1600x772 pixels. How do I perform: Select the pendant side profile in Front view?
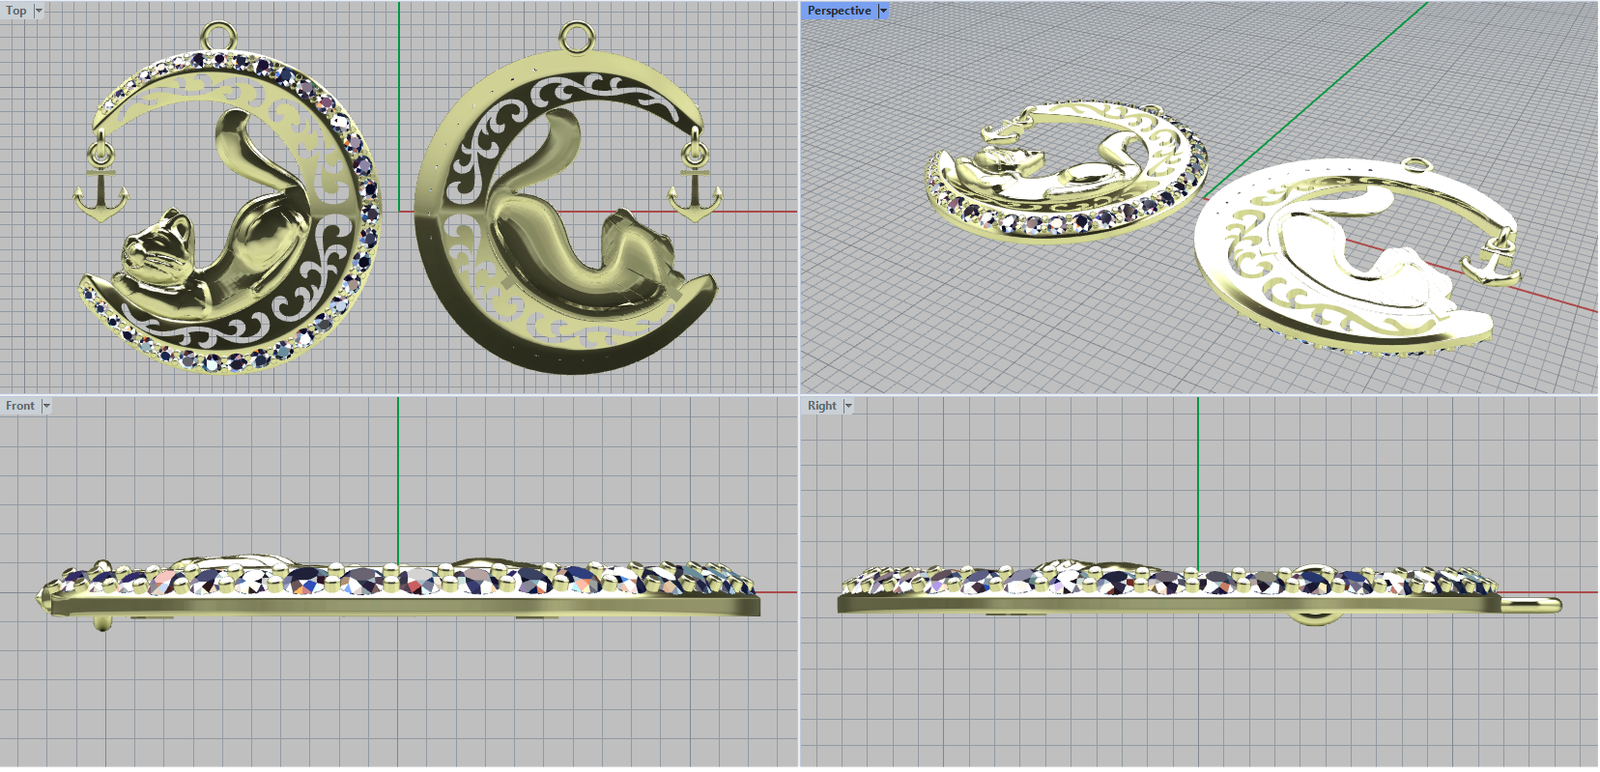[x=400, y=590]
